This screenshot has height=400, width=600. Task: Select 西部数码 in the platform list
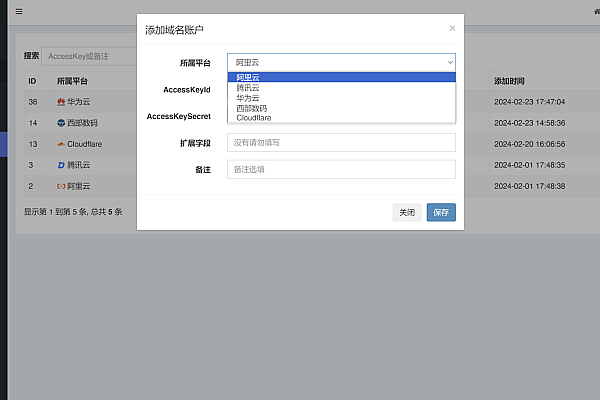pyautogui.click(x=342, y=108)
